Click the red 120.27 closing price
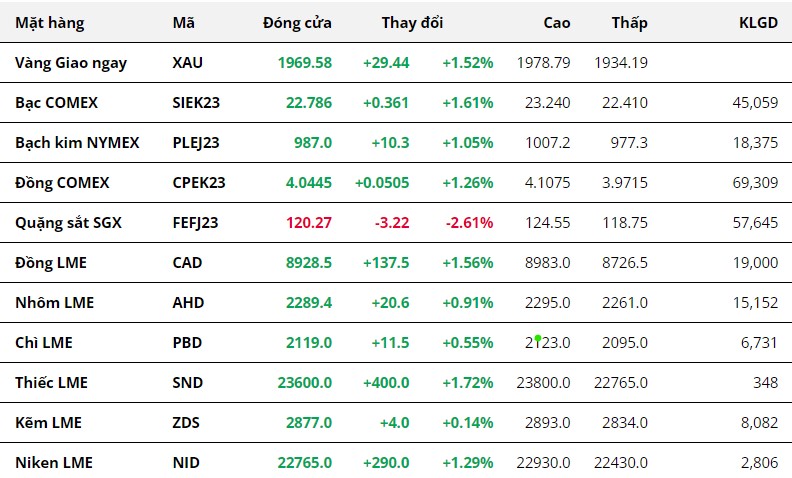 [311, 223]
